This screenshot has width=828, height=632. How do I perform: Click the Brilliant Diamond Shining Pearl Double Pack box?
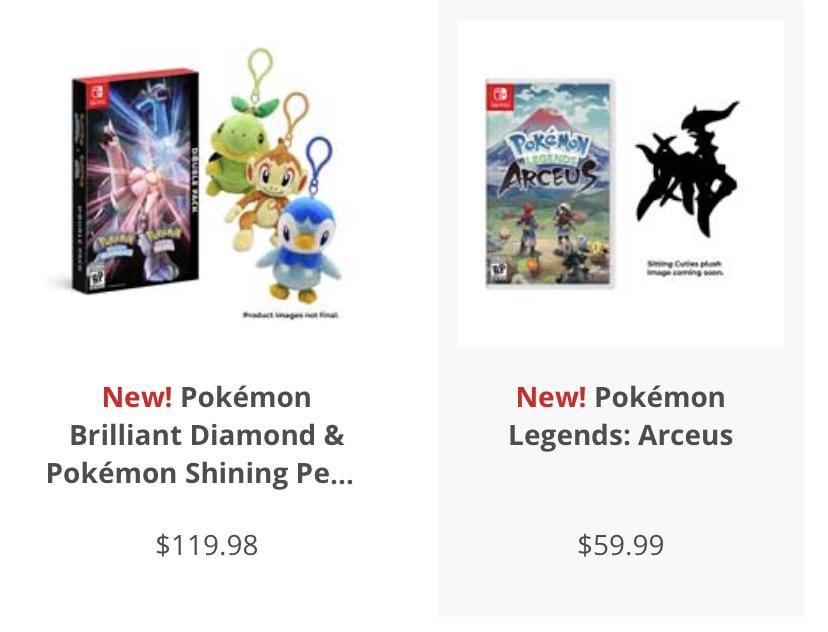(x=135, y=180)
